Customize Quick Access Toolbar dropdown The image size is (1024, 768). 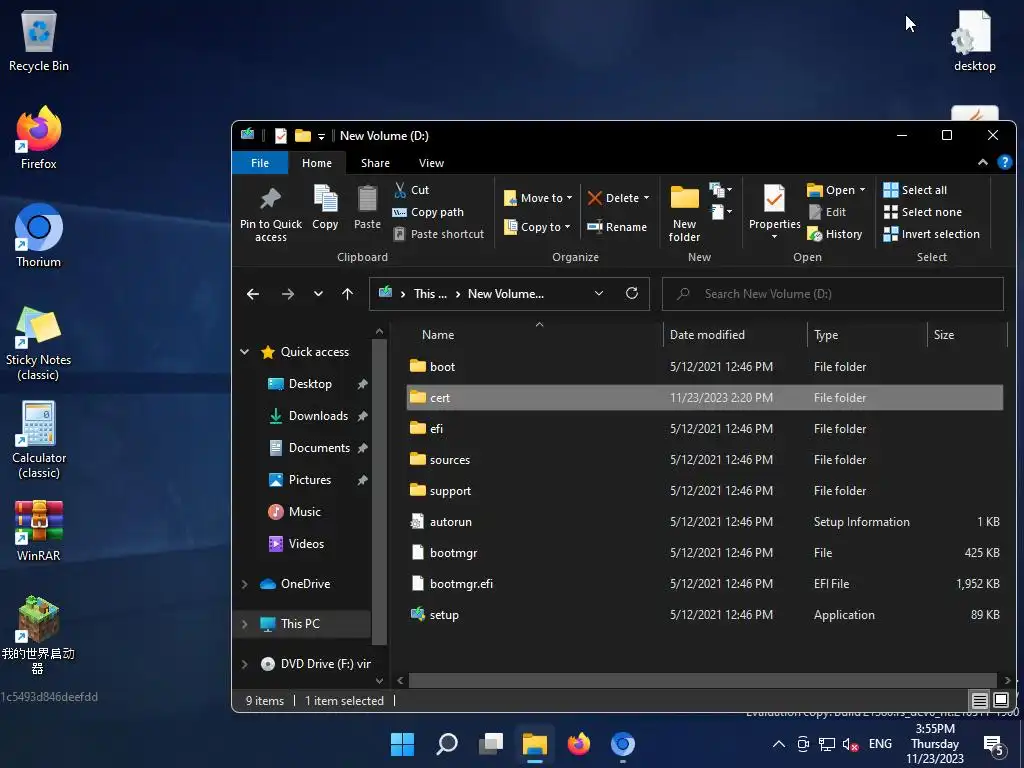tap(321, 136)
